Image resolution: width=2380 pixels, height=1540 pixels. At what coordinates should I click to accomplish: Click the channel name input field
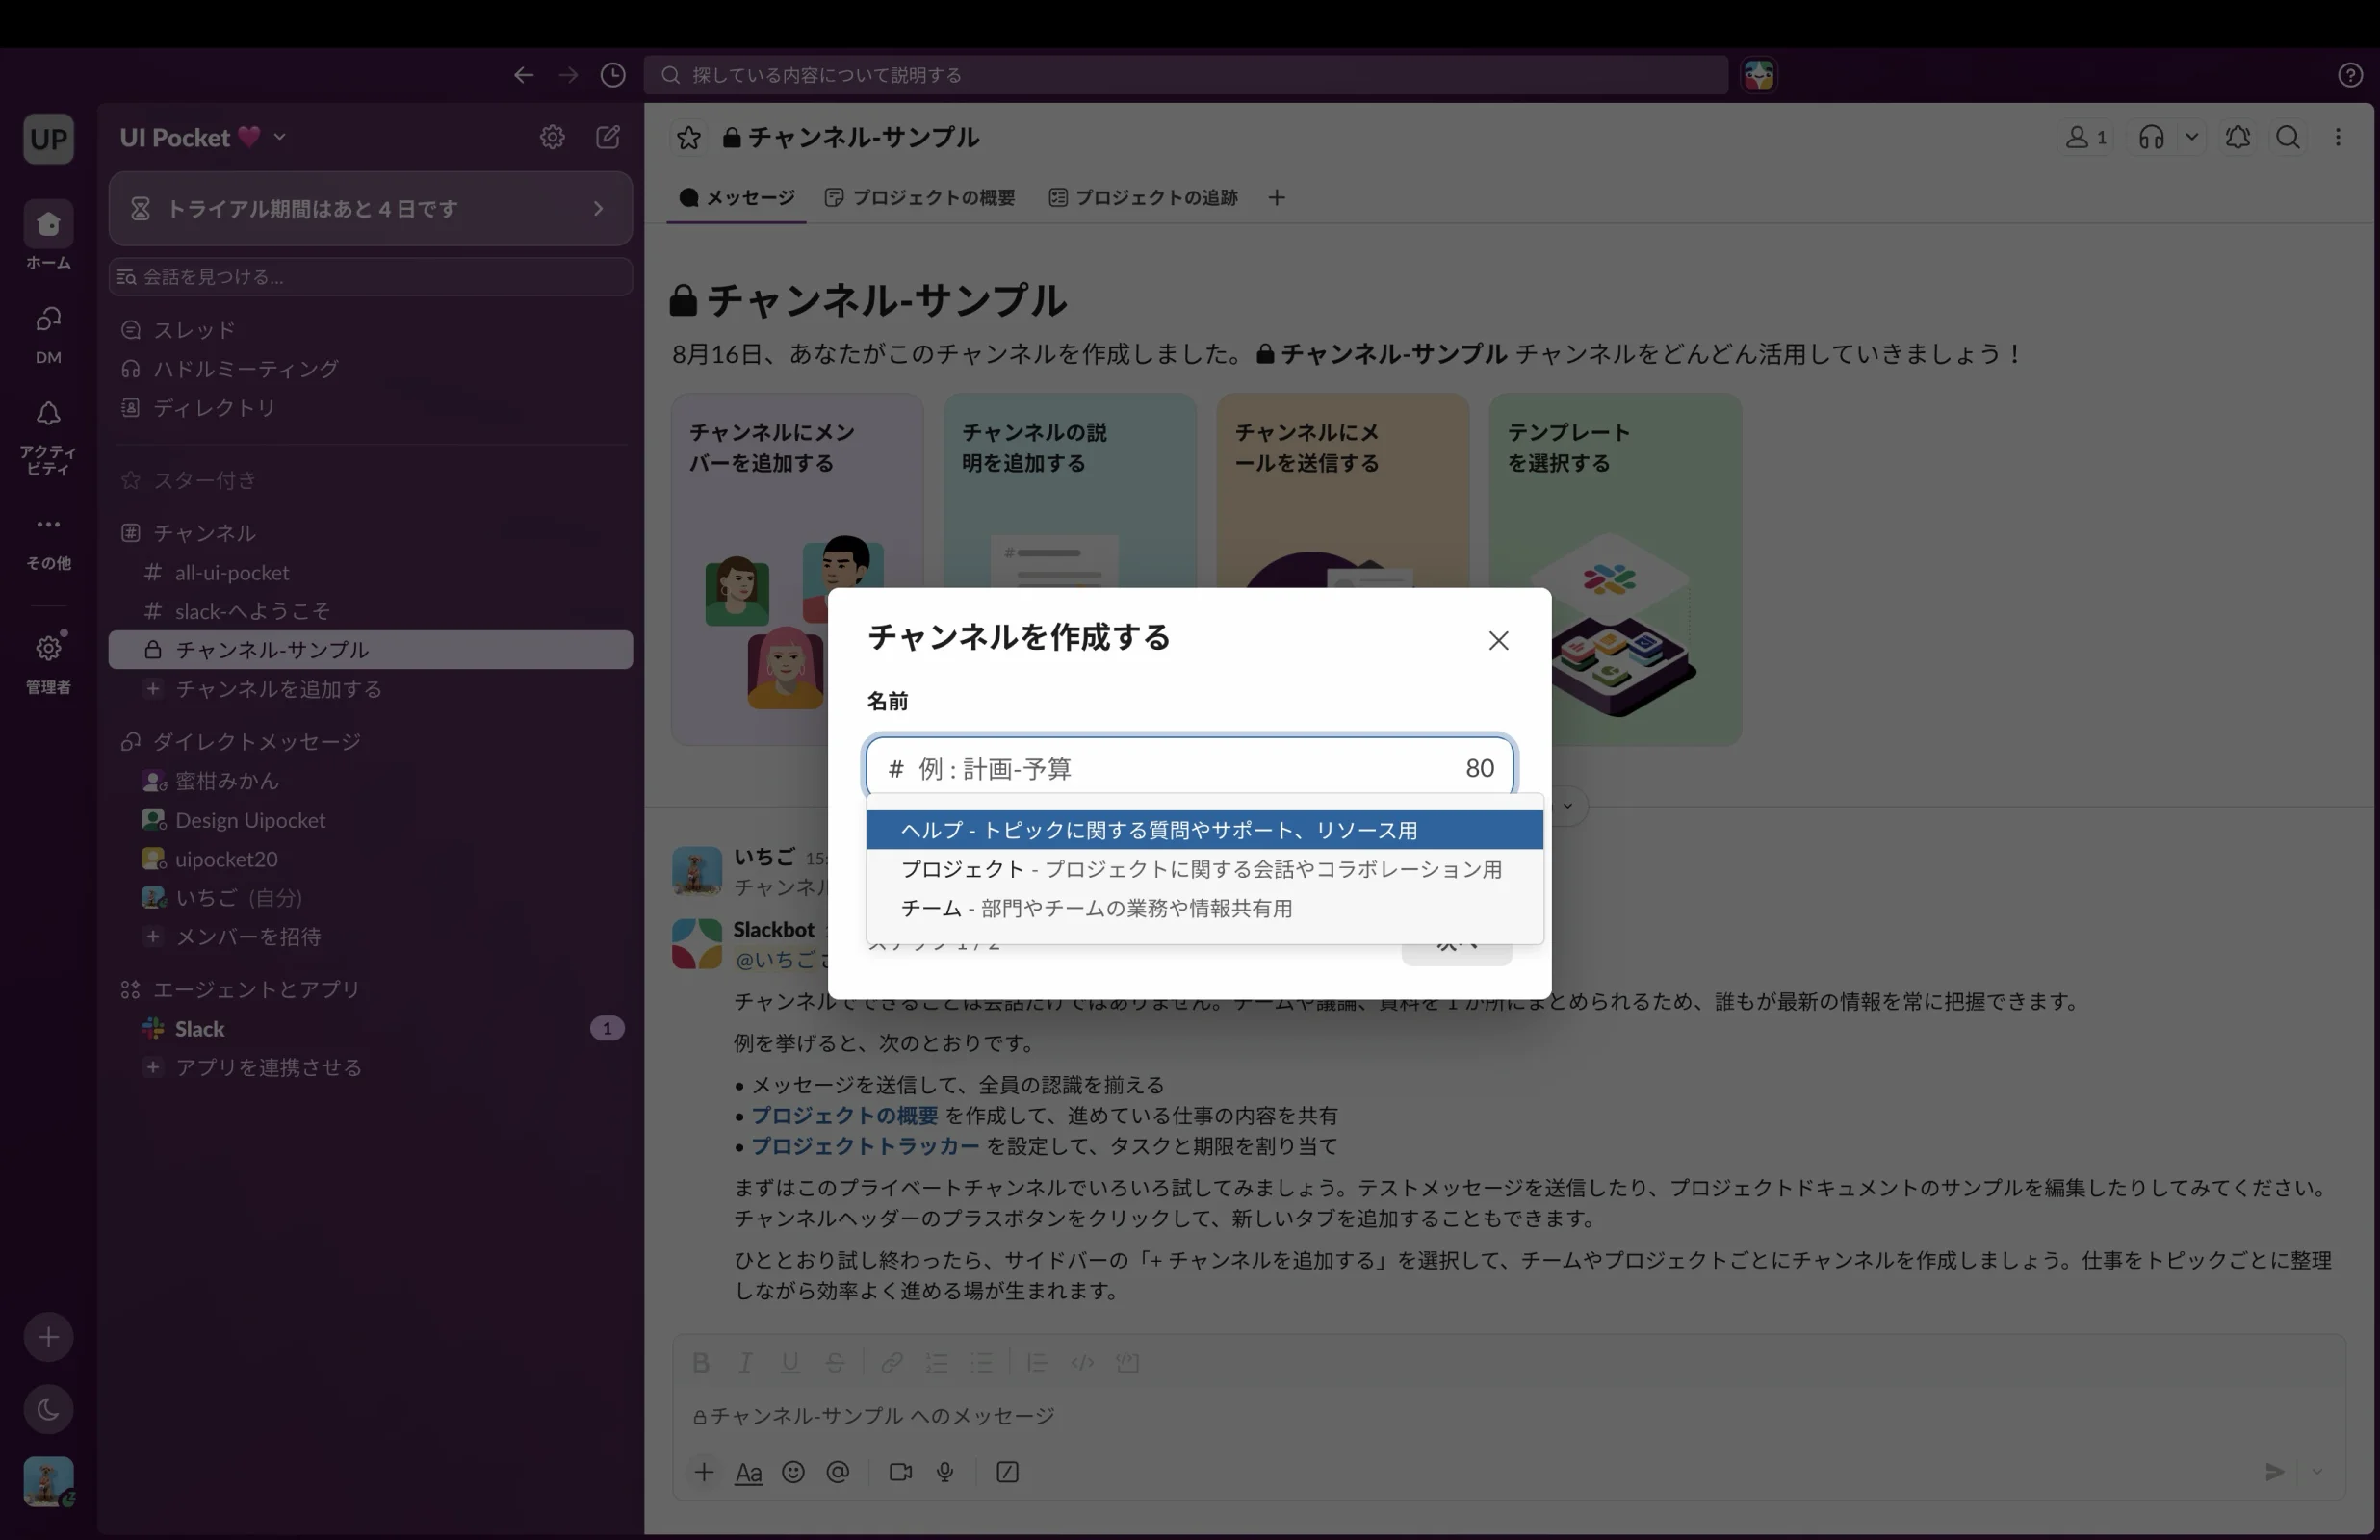pyautogui.click(x=1189, y=768)
